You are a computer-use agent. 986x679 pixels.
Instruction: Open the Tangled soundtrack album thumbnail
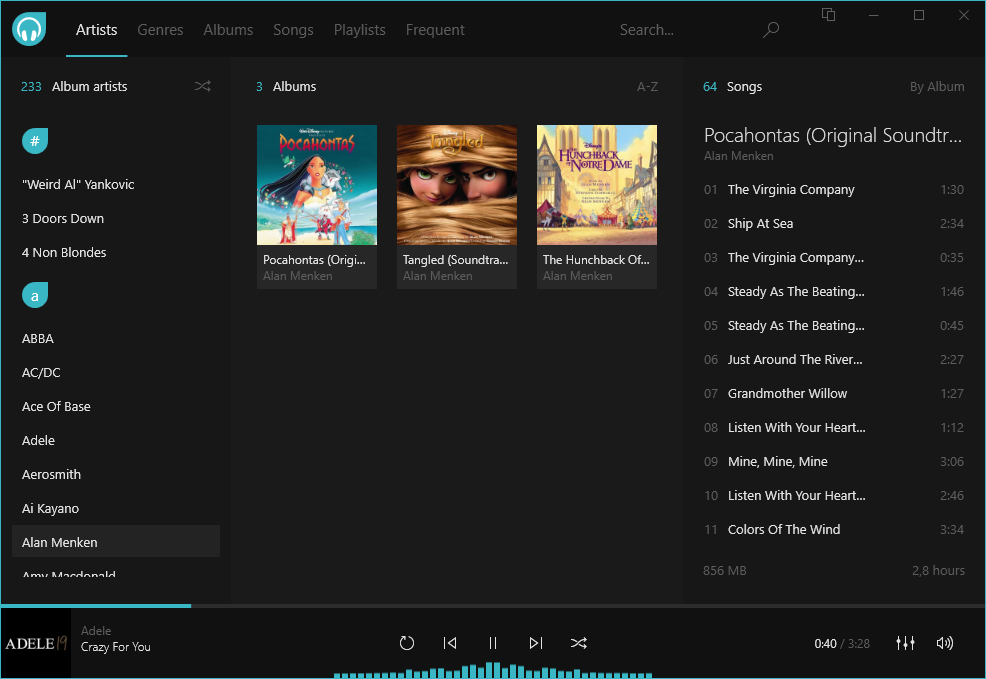(456, 185)
